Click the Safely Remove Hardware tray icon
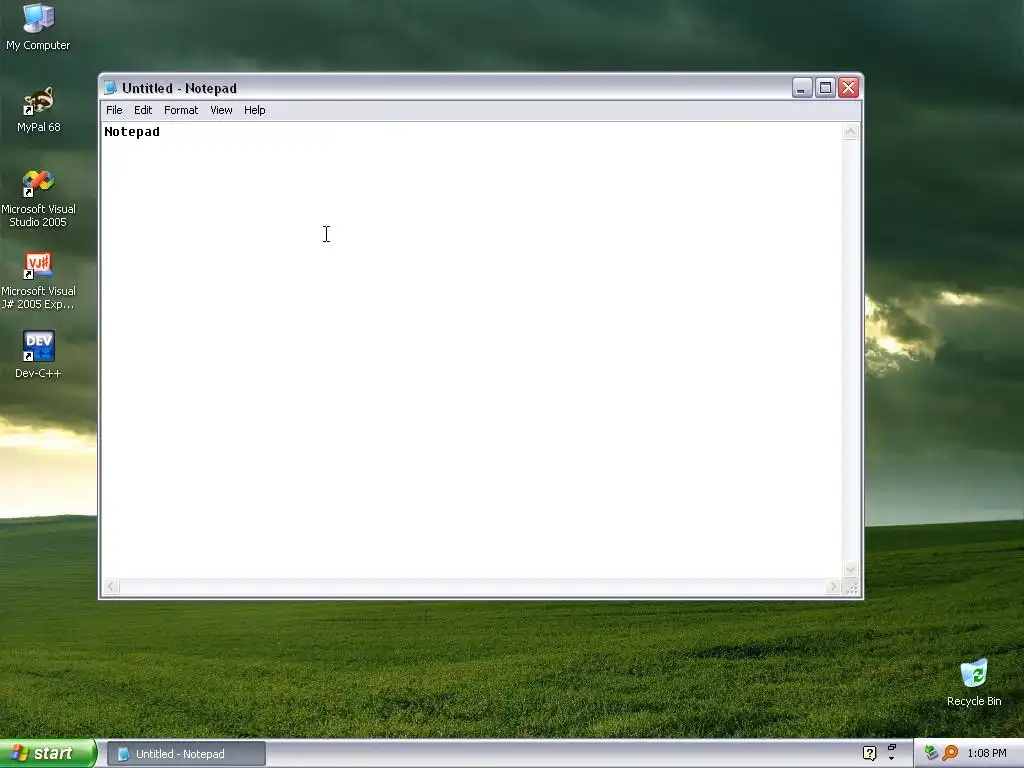The image size is (1024, 768). pyautogui.click(x=931, y=753)
